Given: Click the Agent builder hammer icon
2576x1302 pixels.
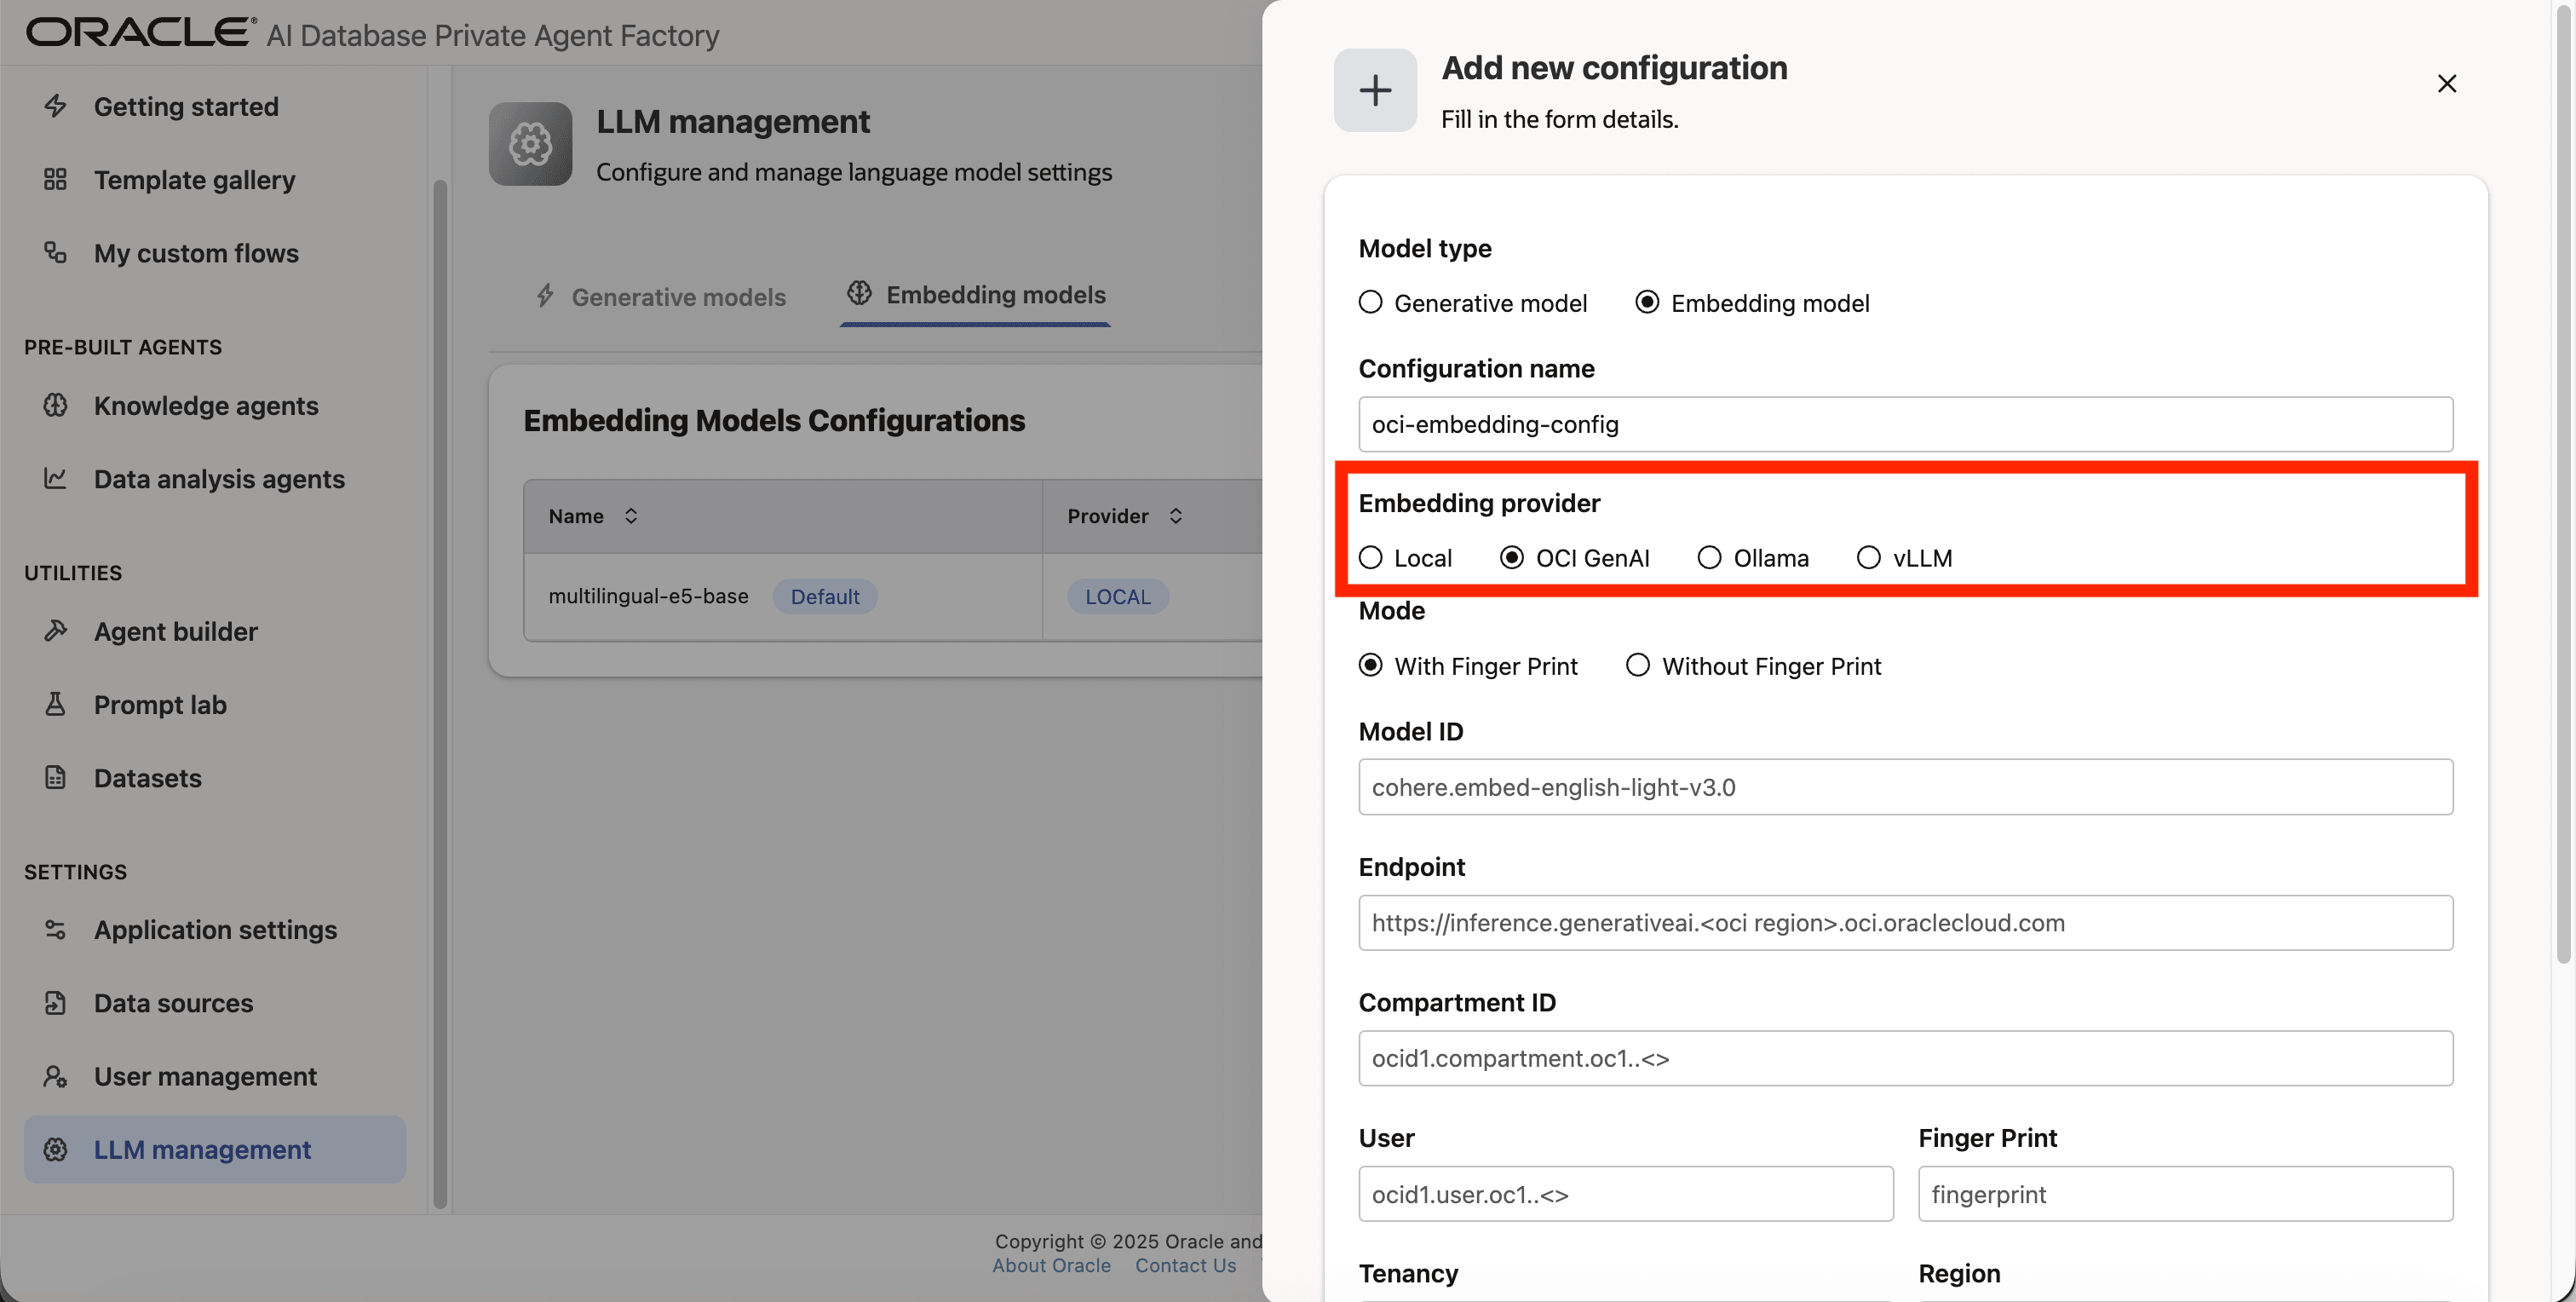Looking at the screenshot, I should (55, 631).
